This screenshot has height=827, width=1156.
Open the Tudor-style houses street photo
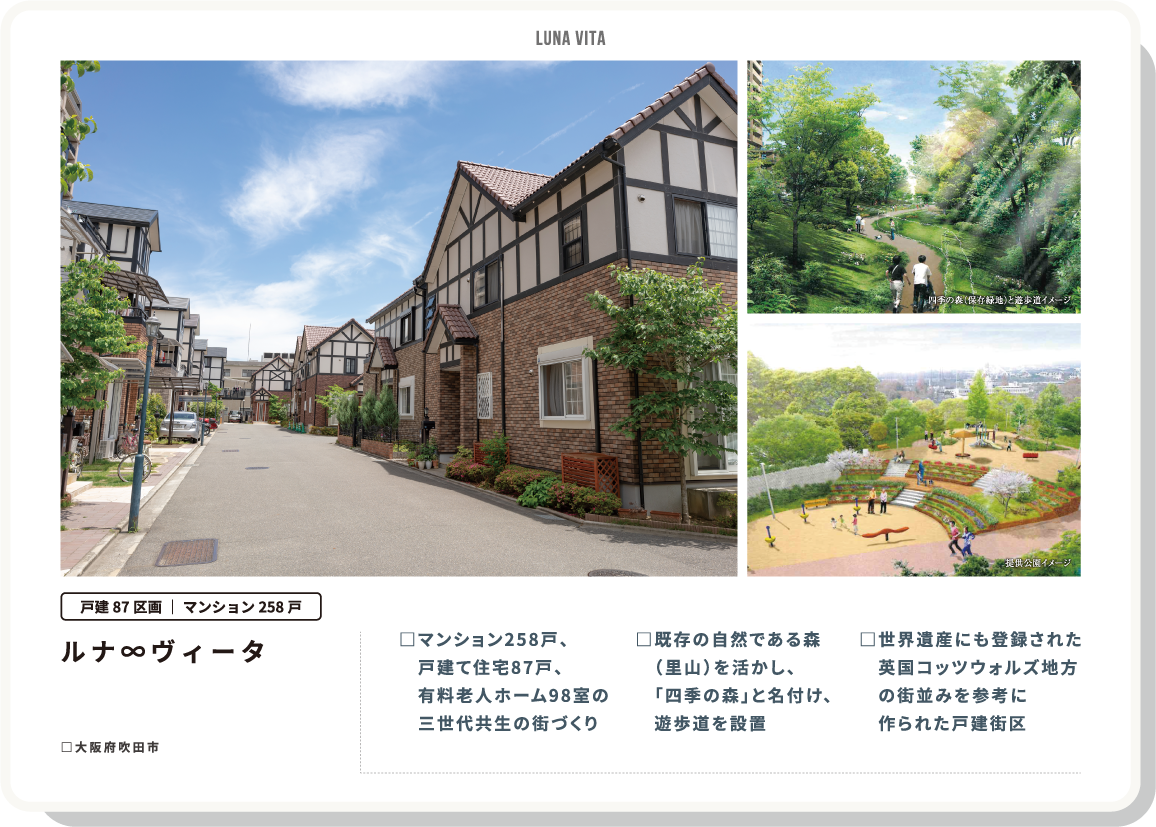point(398,318)
